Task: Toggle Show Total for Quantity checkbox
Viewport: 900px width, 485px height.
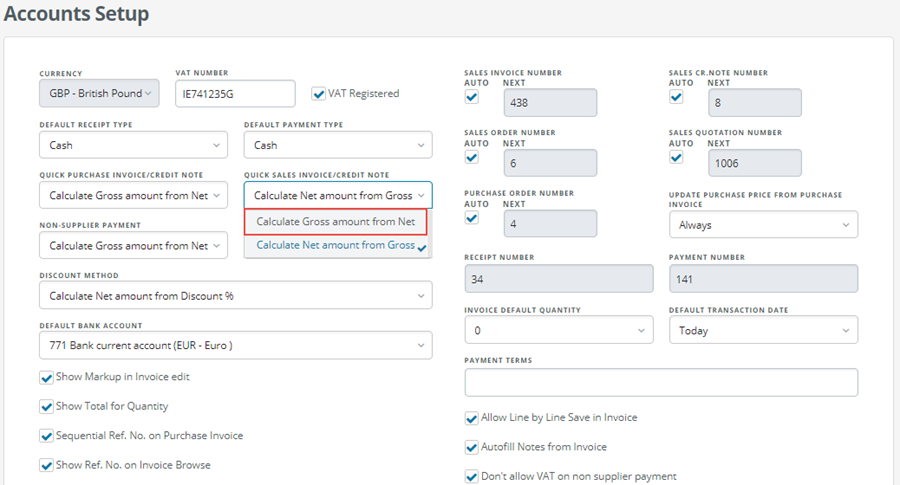Action: pos(46,407)
